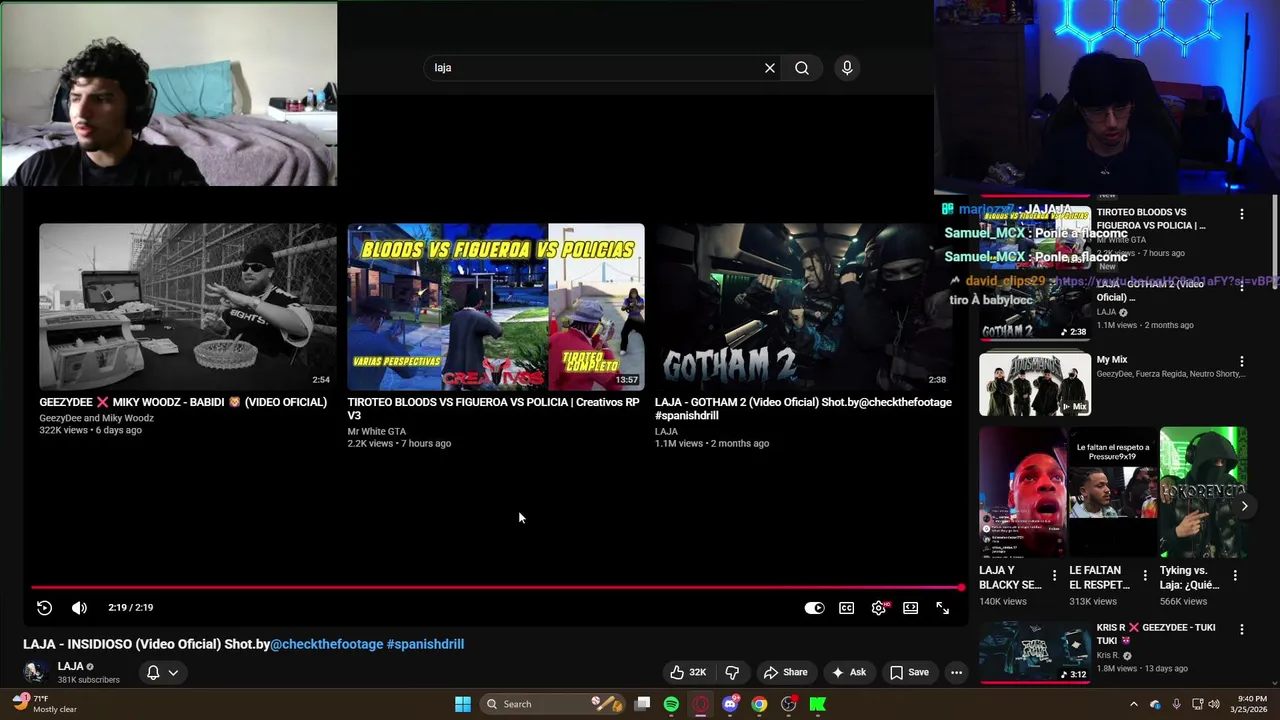Open the player settings gear
This screenshot has height=720, width=1280.
pyautogui.click(x=879, y=608)
